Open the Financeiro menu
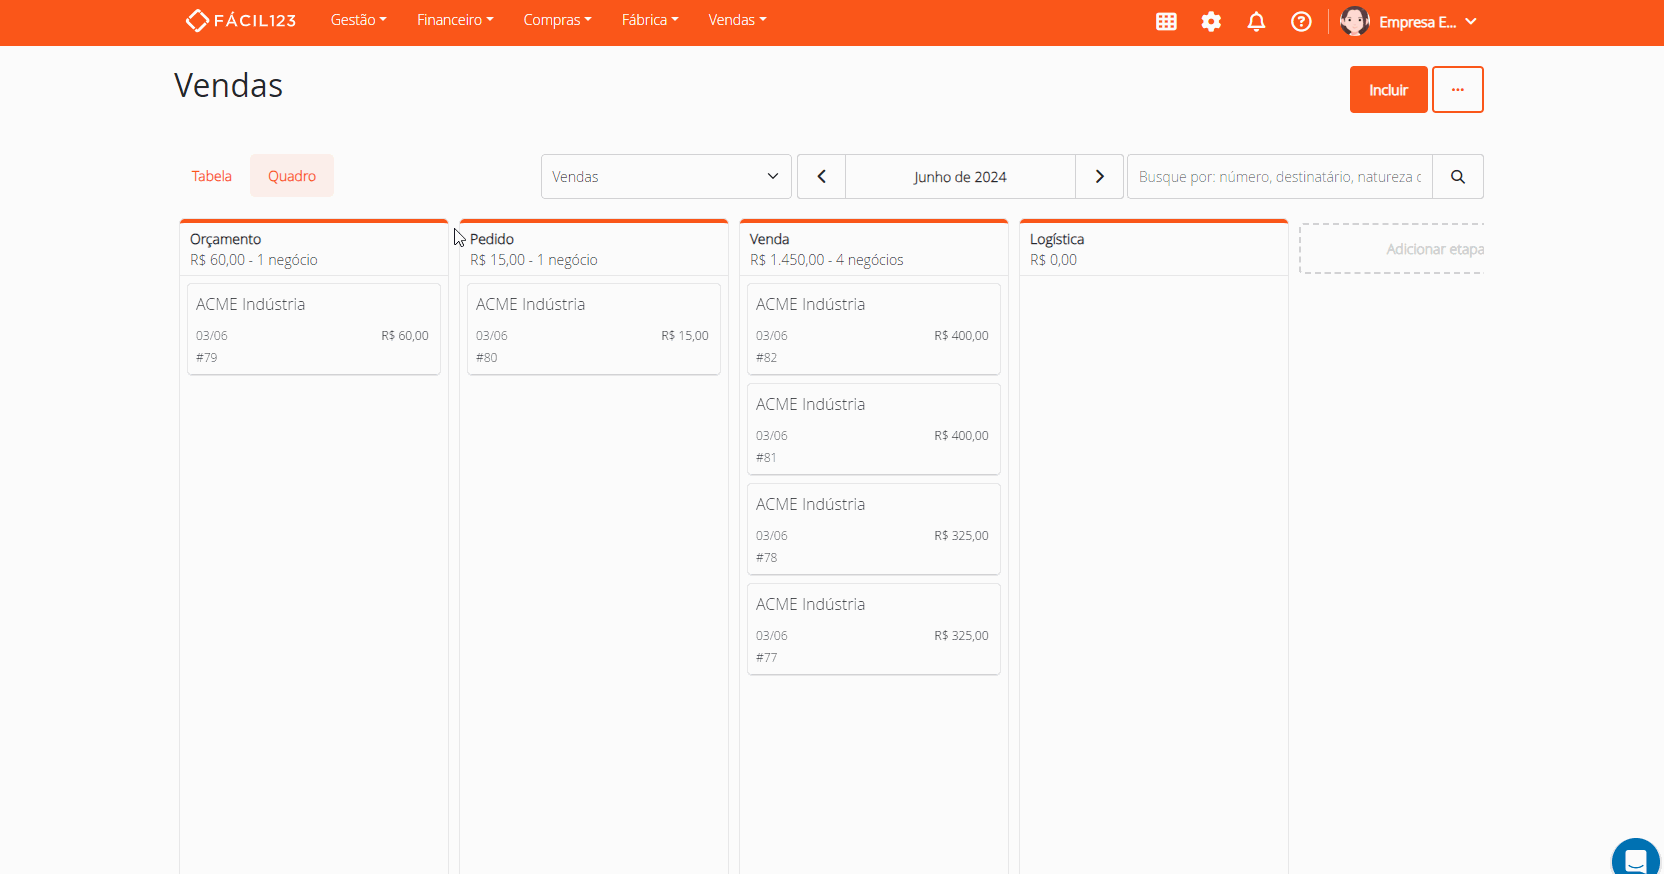Screen dimensions: 1664x874 tap(455, 20)
